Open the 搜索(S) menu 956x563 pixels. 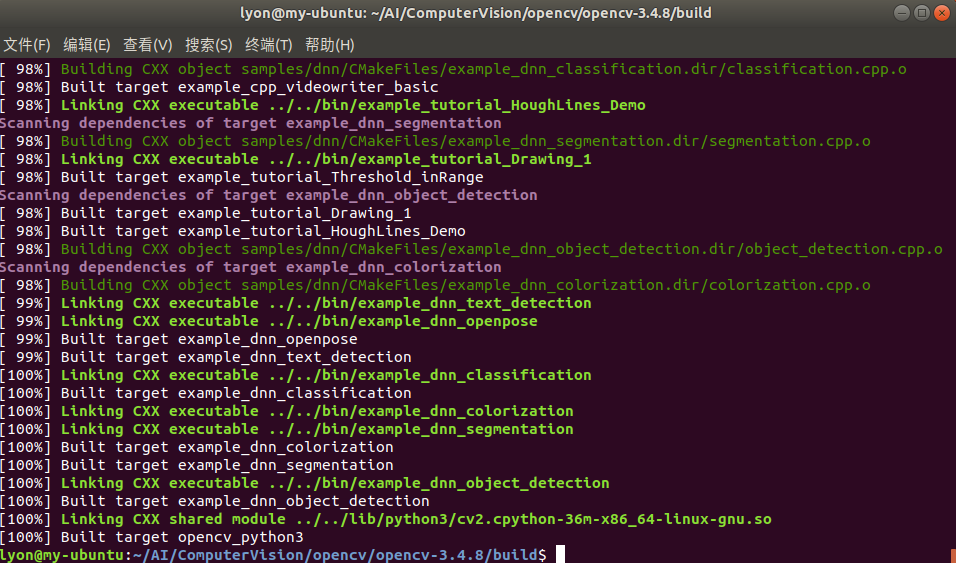[x=209, y=45]
